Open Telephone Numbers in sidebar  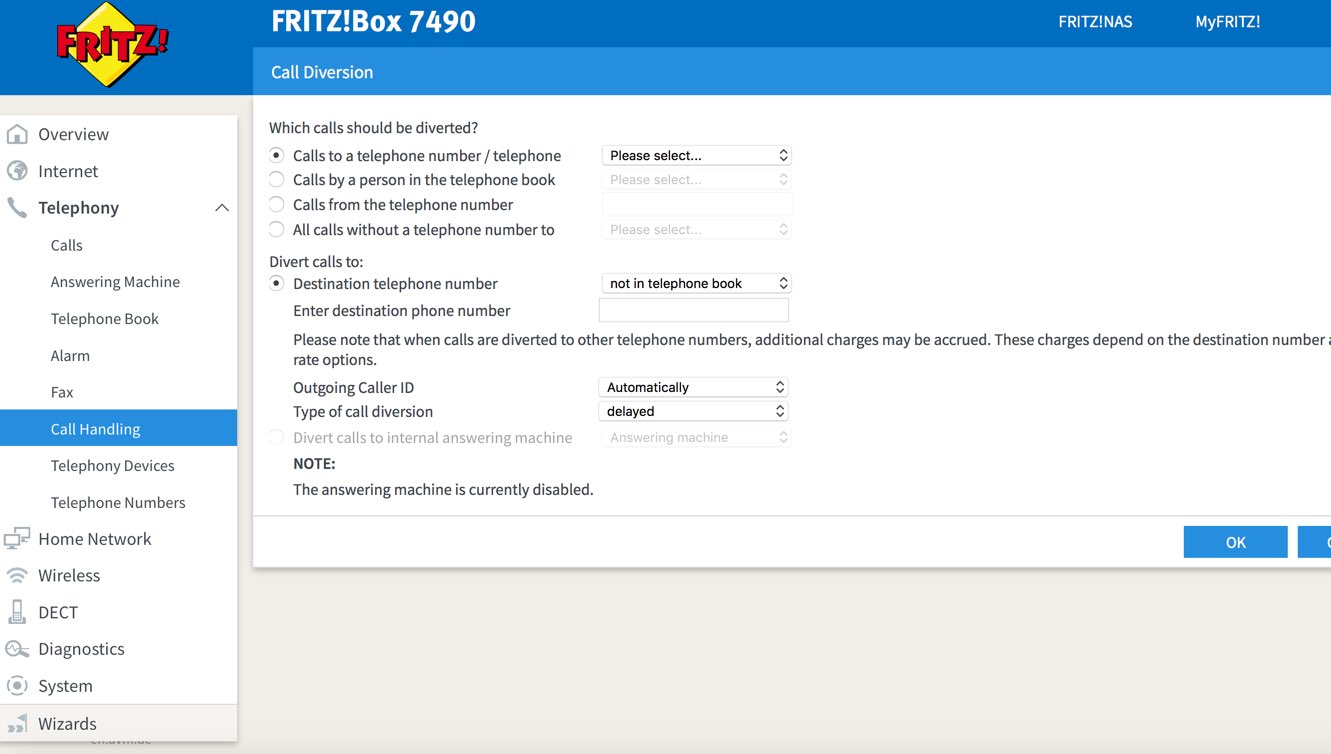tap(118, 503)
